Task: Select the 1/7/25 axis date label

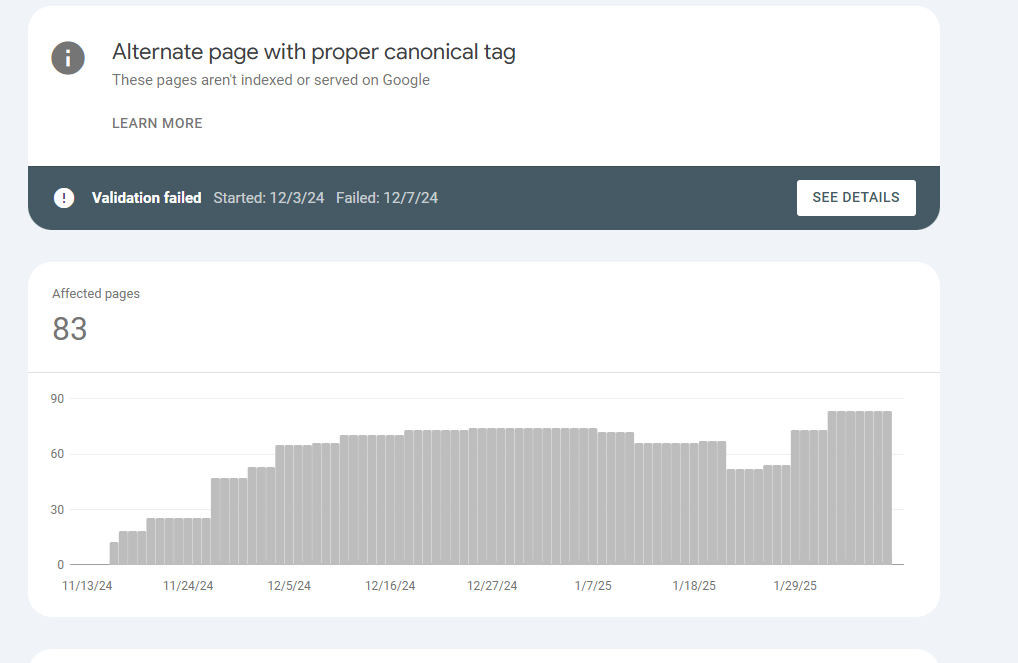Action: click(593, 586)
